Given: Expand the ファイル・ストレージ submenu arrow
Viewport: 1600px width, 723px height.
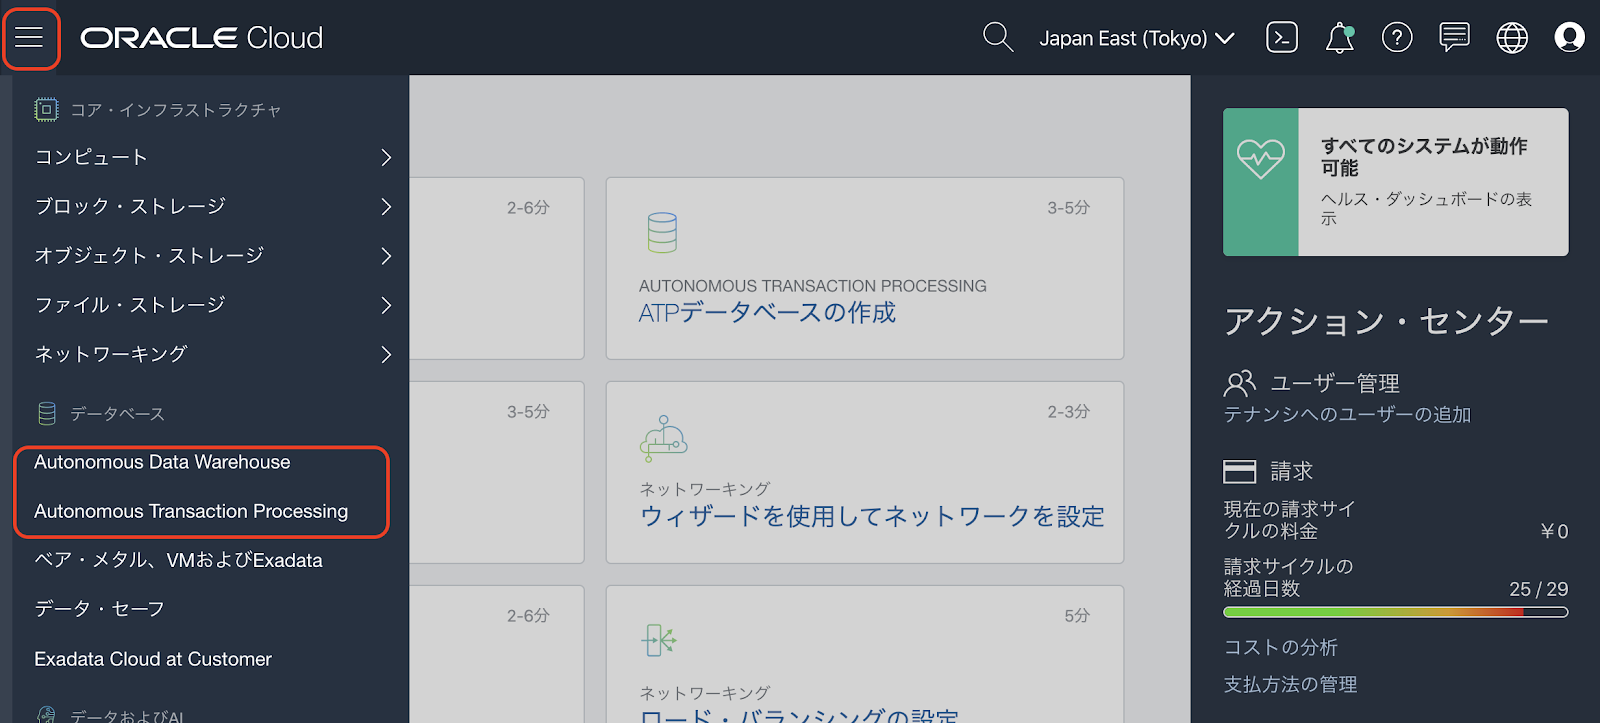Looking at the screenshot, I should click(386, 305).
